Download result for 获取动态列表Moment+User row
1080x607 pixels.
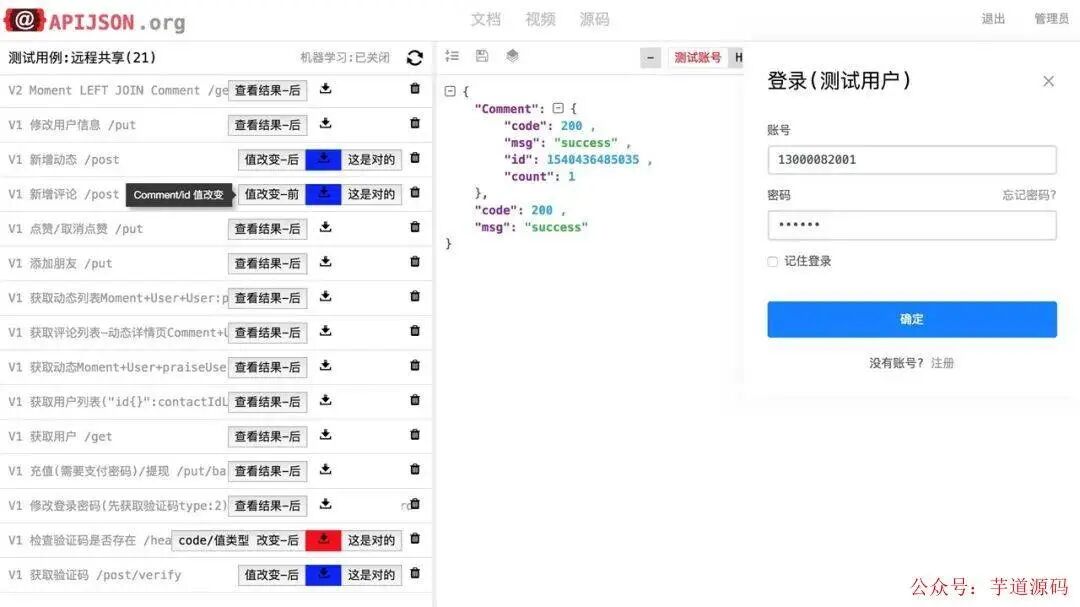point(326,296)
